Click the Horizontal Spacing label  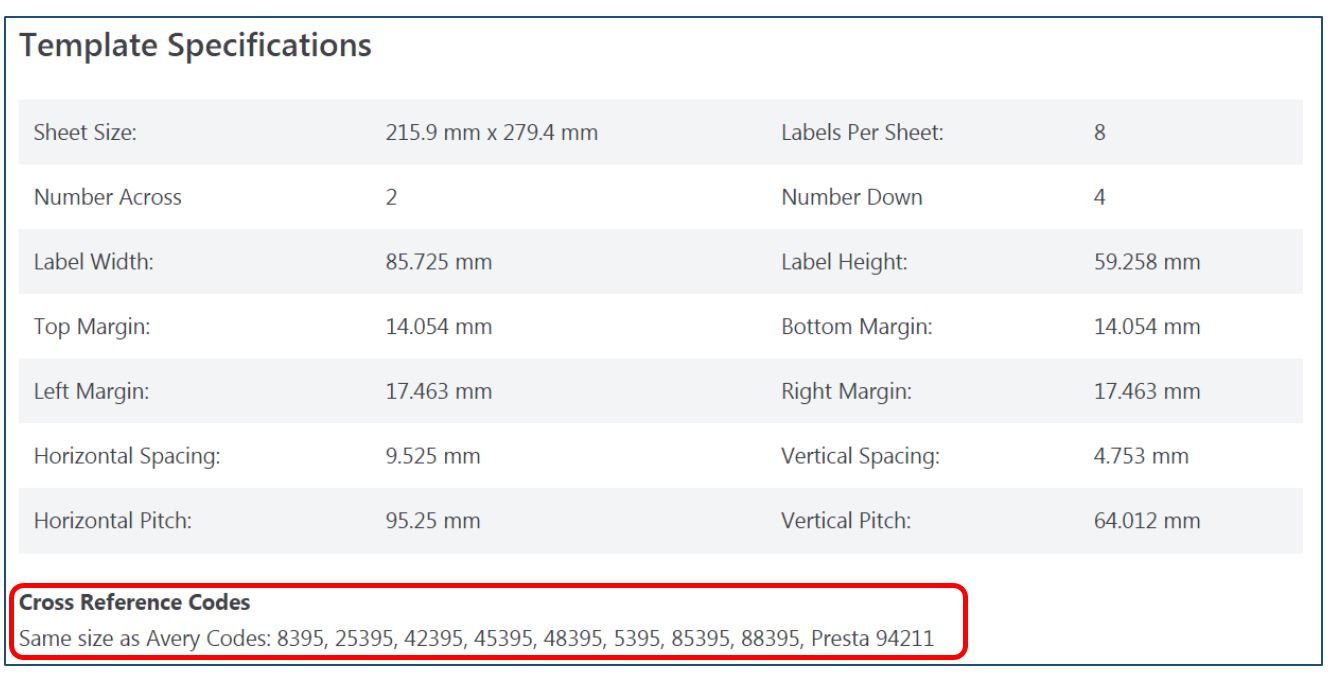click(127, 457)
